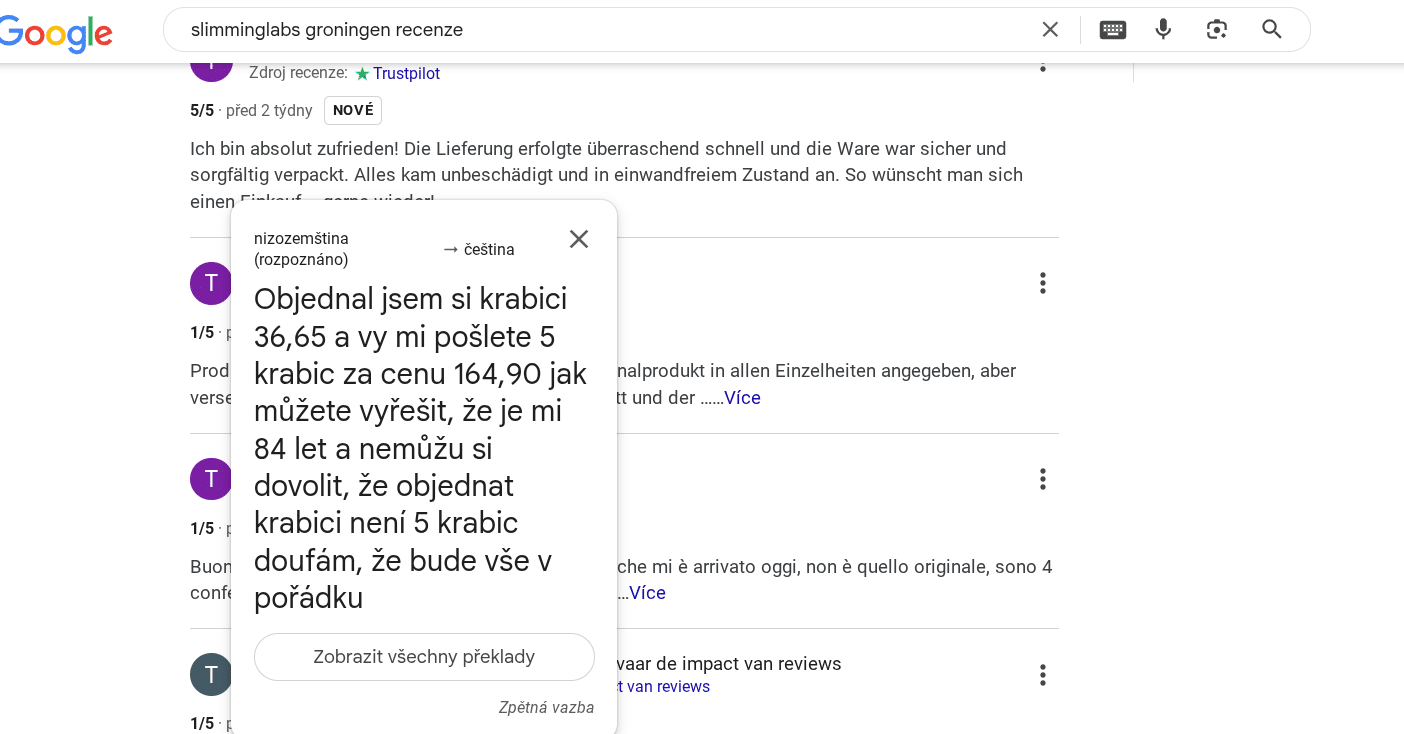Open the on-screen keyboard tool
Screen dimensions: 1404x734
[x=1113, y=29]
